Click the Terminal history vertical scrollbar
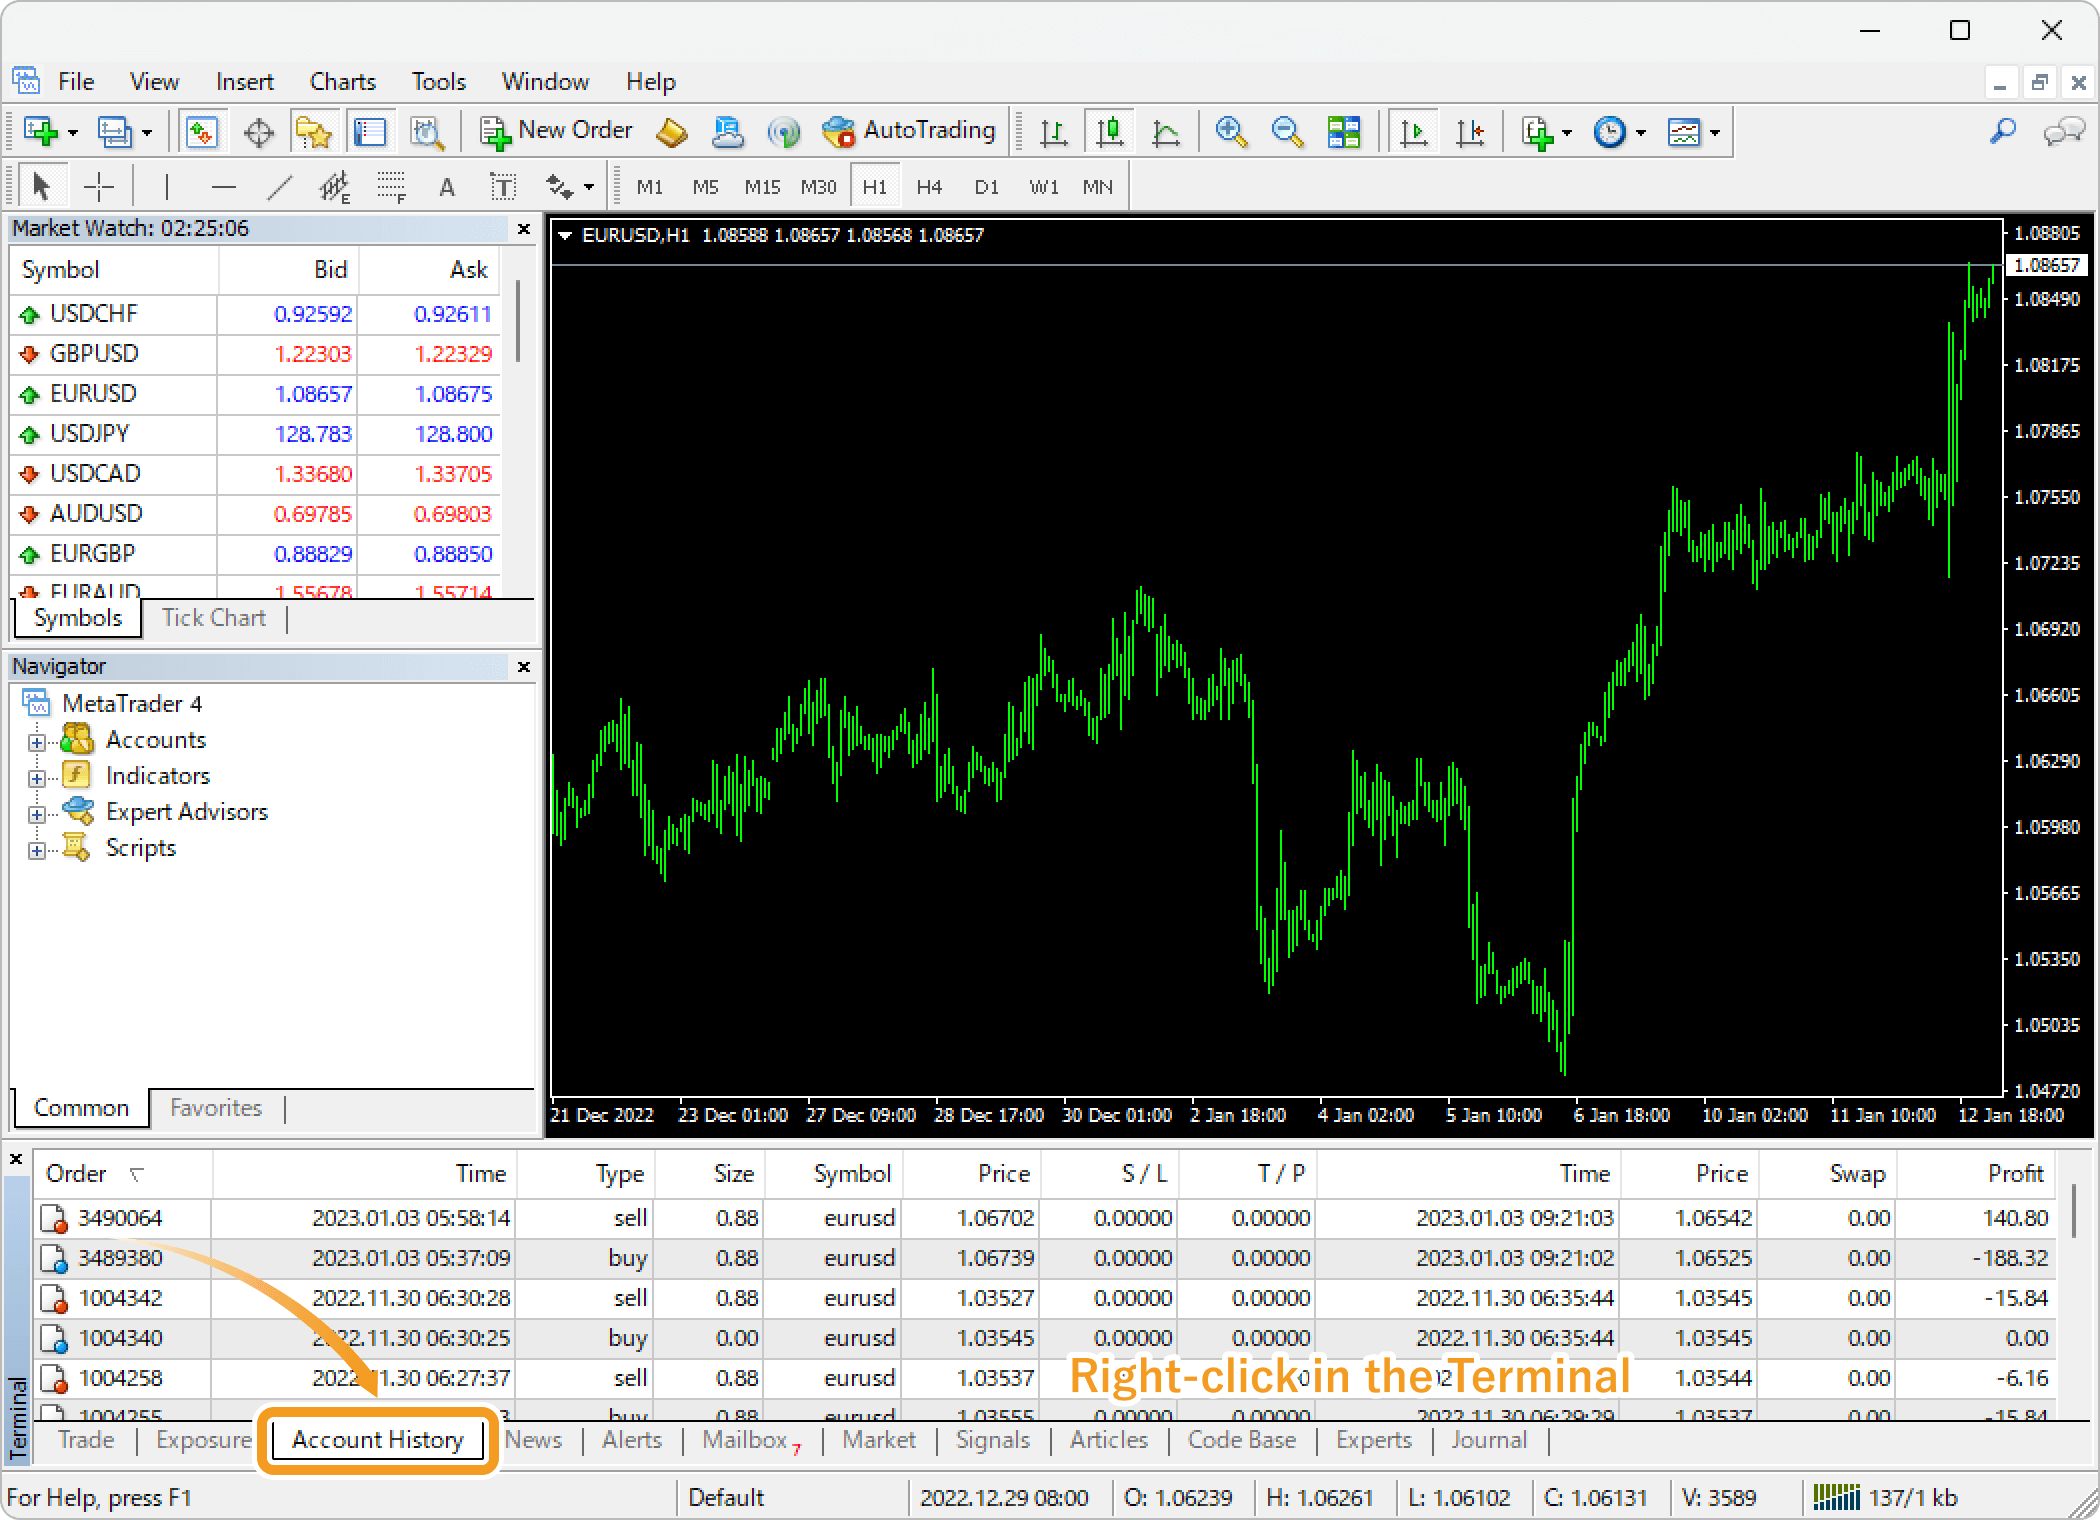2100x1520 pixels. pos(2073,1210)
